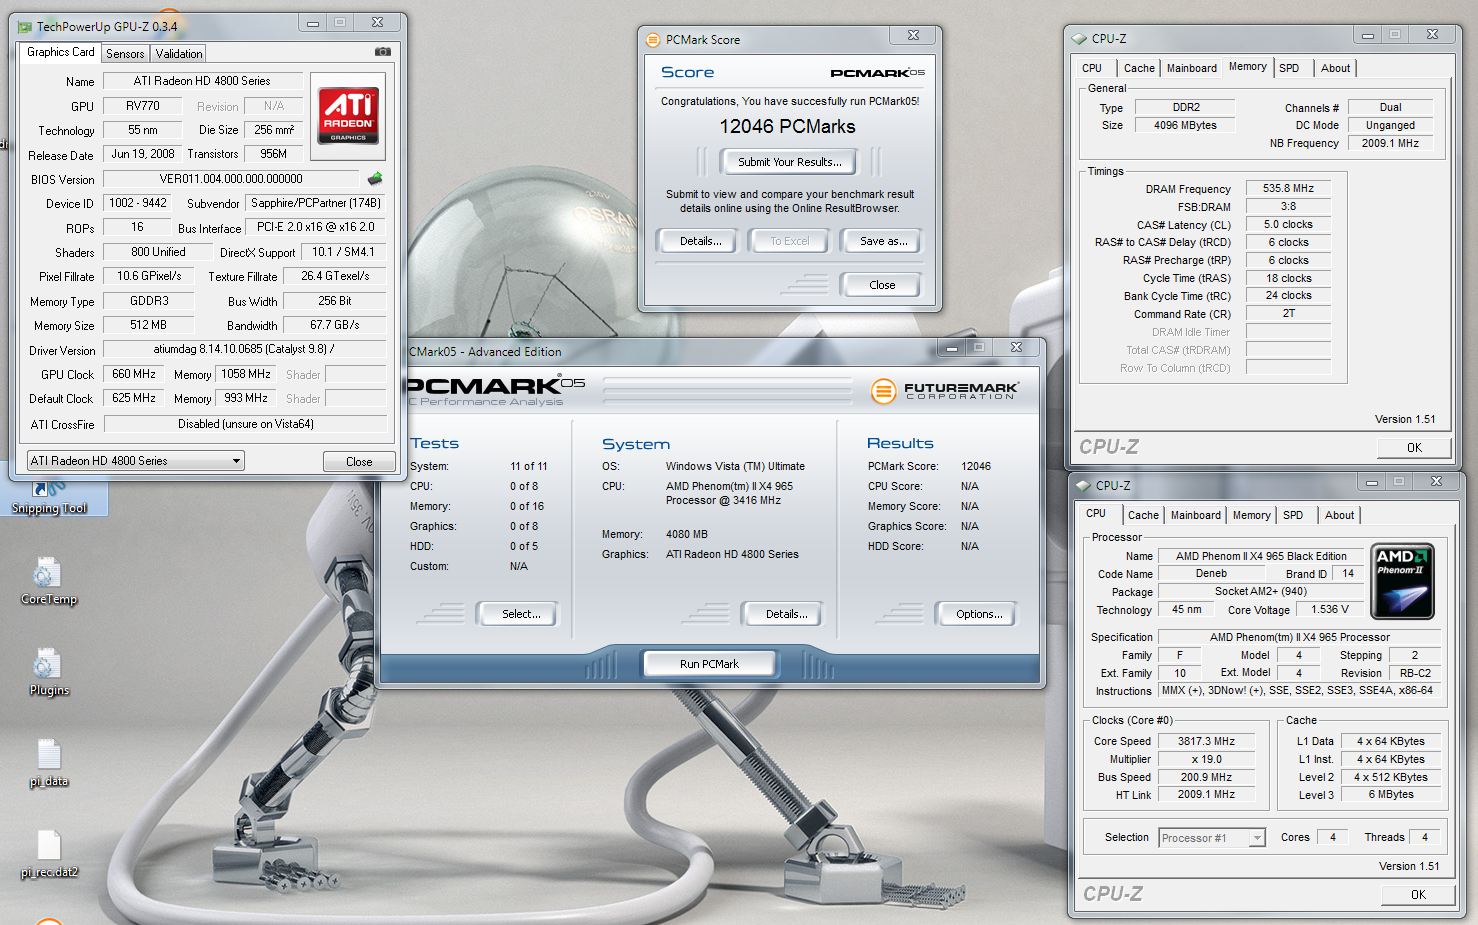Click the NB Frequency 2009.1 MHz value
Viewport: 1478px width, 925px height.
coord(1390,143)
